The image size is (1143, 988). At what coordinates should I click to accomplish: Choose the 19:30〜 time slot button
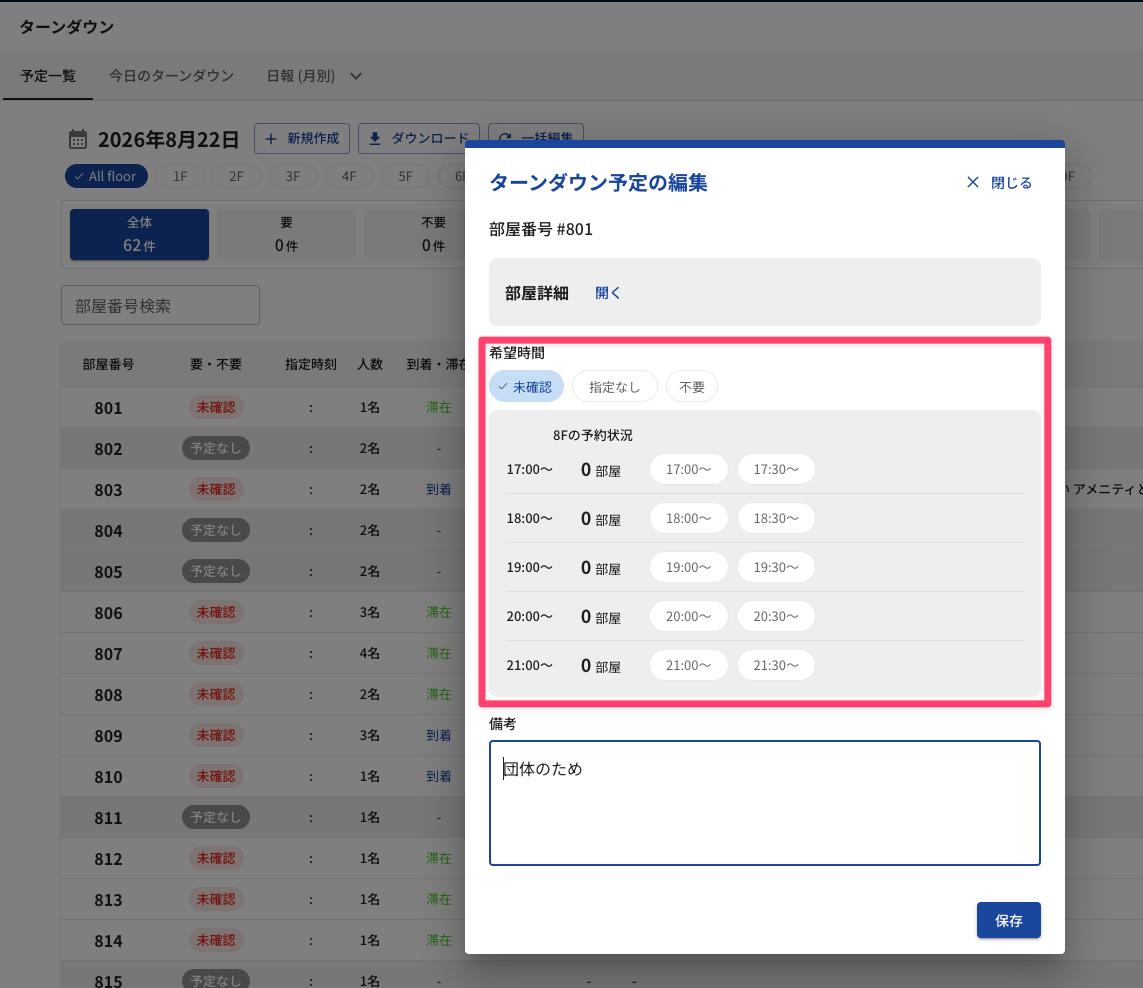click(776, 567)
